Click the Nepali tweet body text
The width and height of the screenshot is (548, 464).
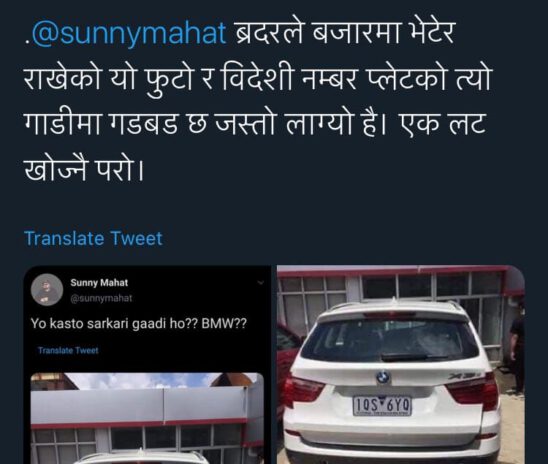point(258,100)
